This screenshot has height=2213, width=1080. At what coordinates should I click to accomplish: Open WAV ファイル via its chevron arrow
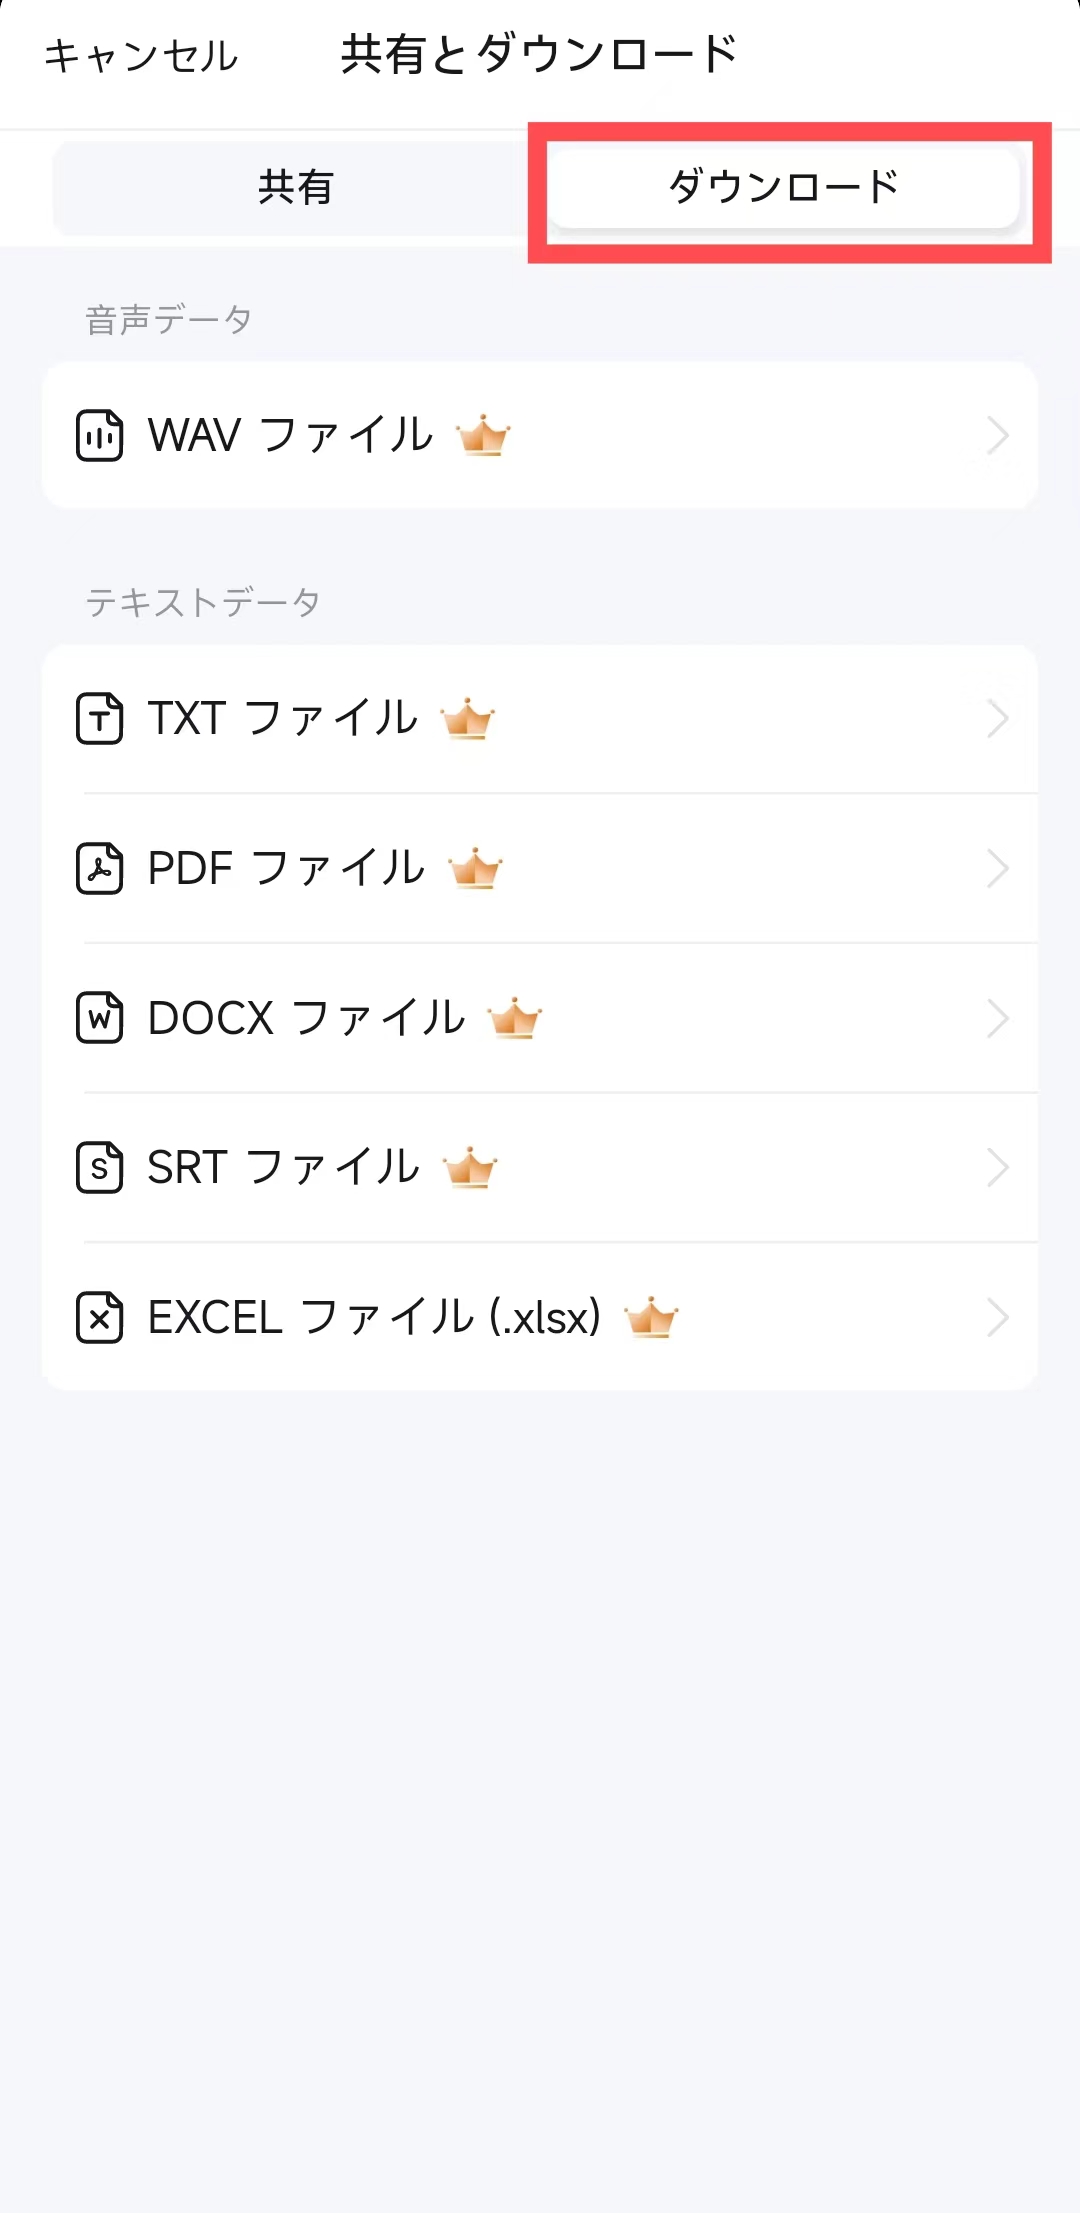[x=997, y=435]
